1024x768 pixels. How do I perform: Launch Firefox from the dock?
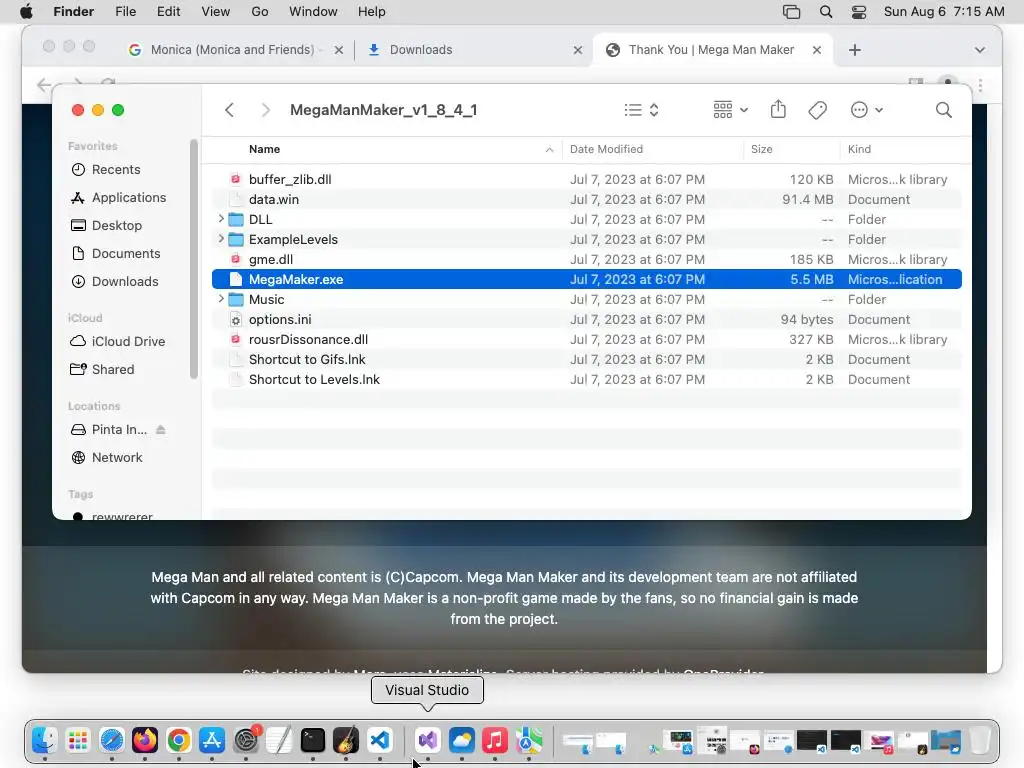click(x=145, y=740)
